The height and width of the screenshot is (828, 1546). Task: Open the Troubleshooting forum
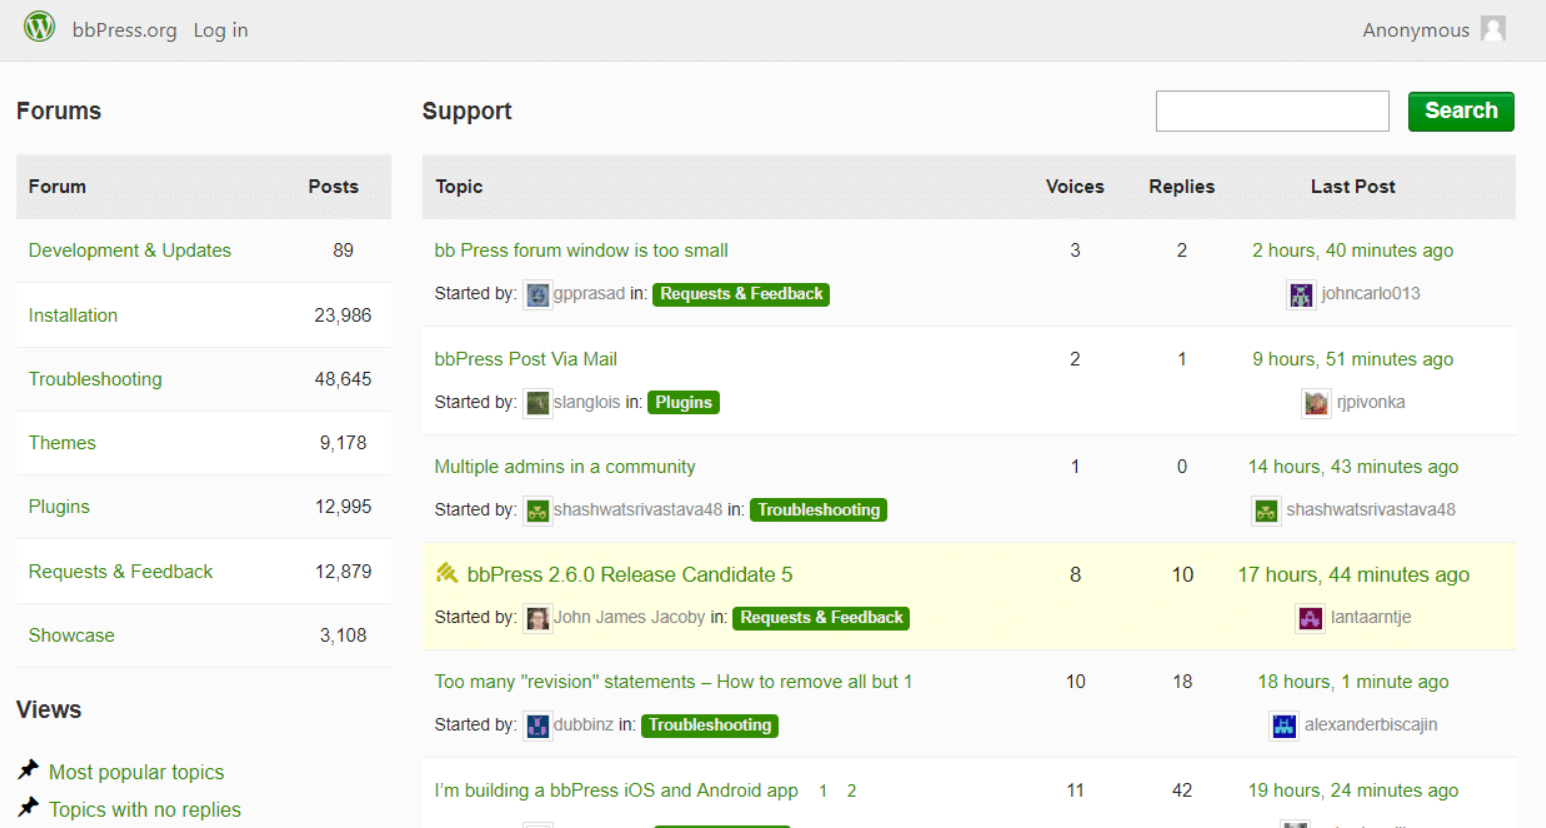(95, 379)
